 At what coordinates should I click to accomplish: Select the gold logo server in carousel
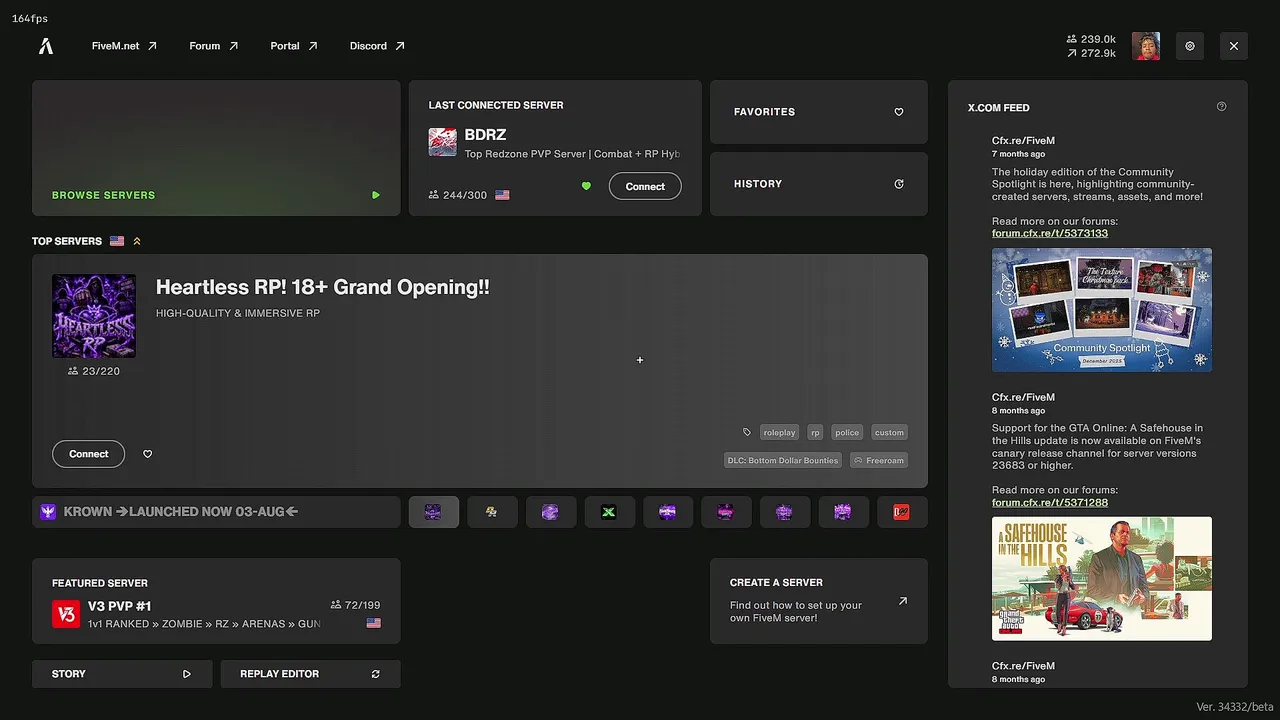[x=492, y=512]
